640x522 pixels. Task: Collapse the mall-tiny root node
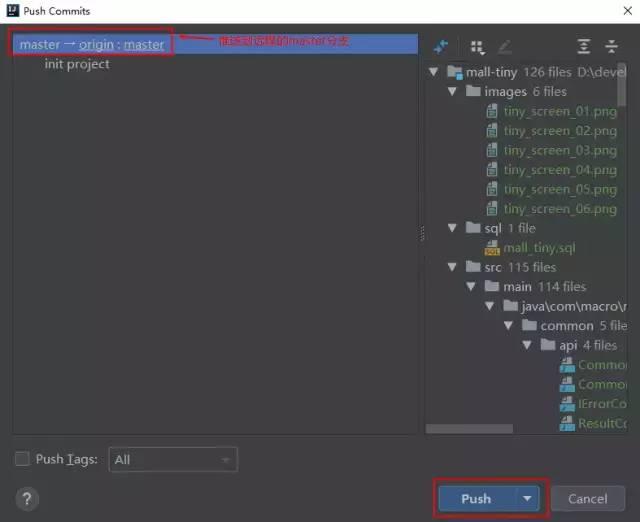coord(433,72)
